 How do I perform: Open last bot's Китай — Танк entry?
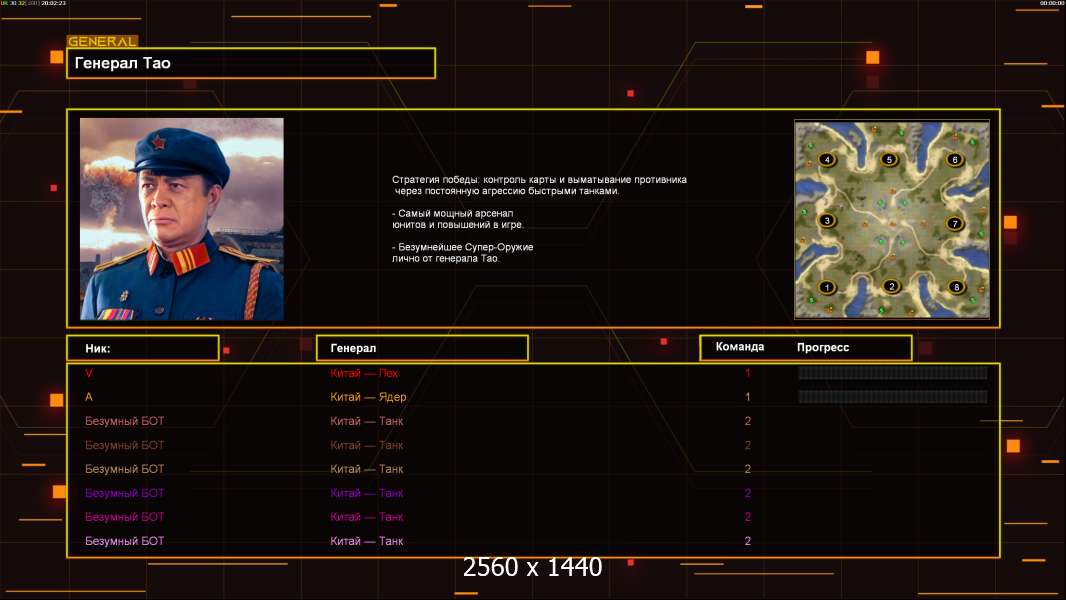pos(366,541)
